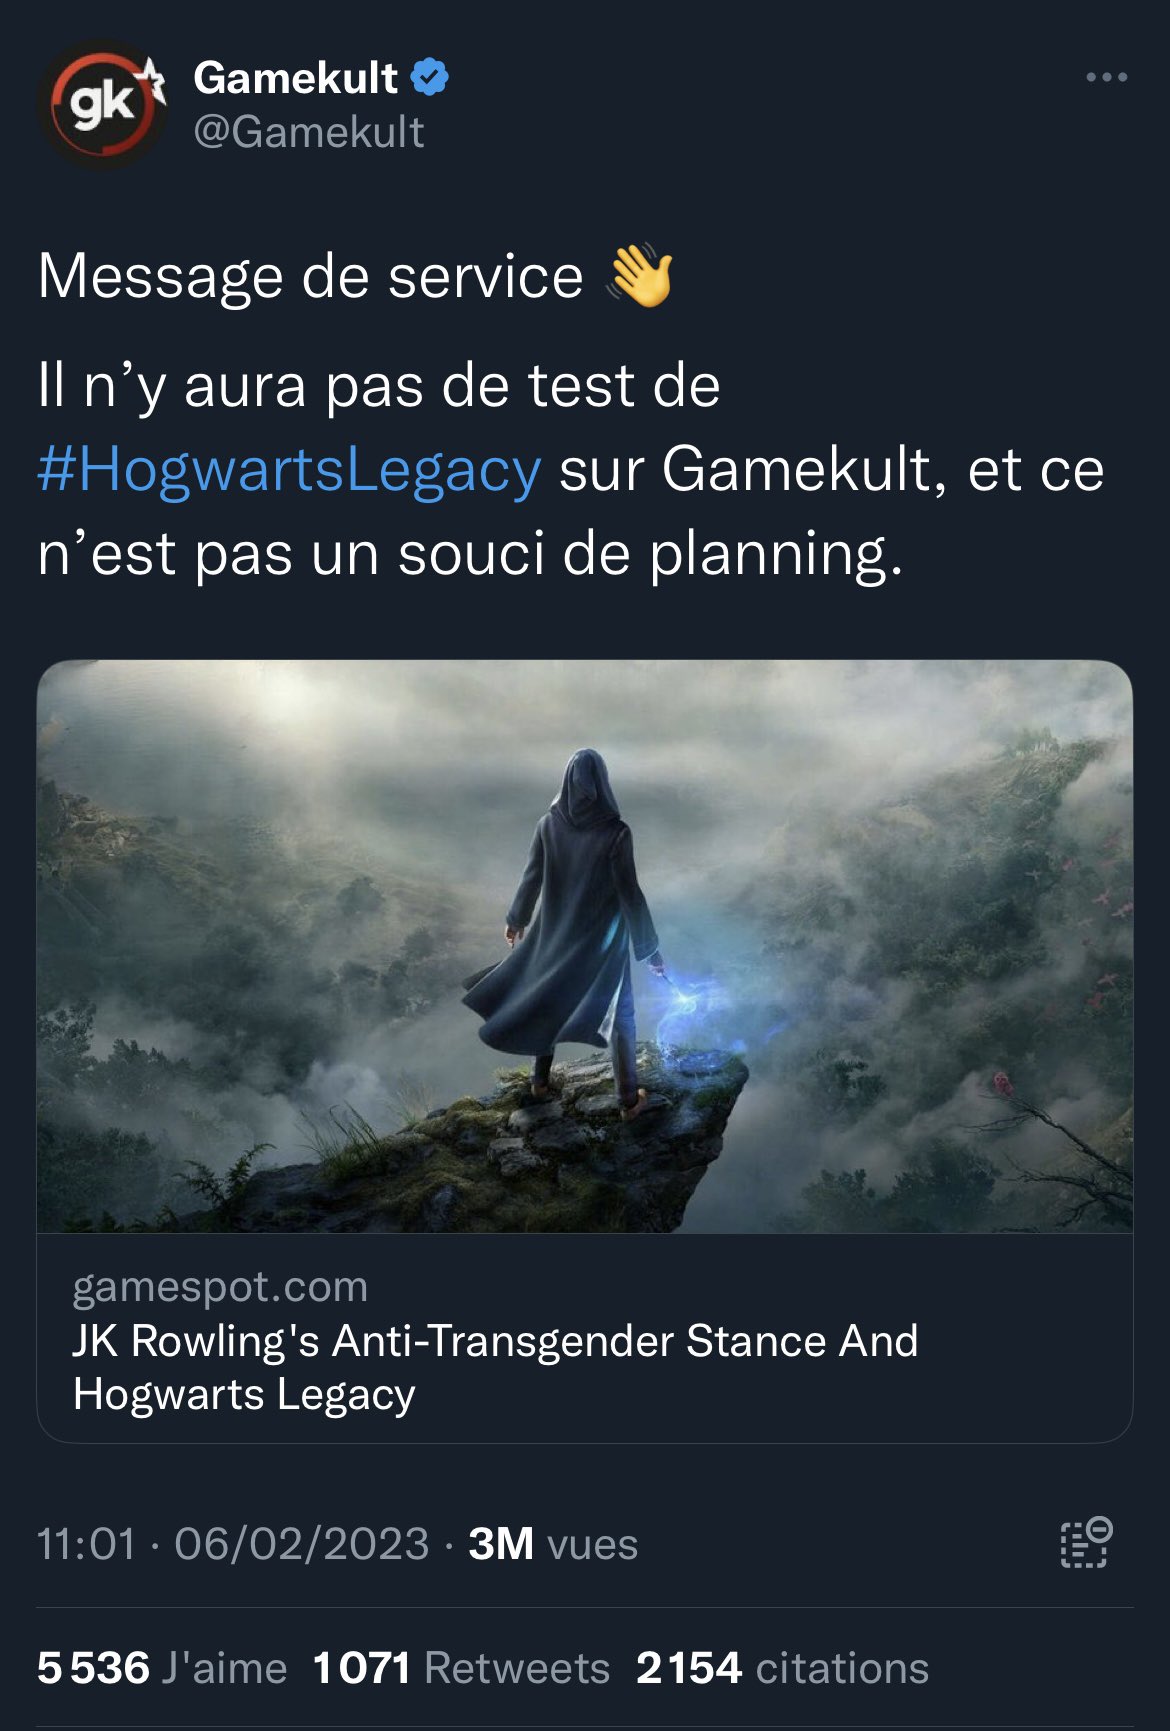
Task: Tap the waving hand emoji
Action: coord(640,275)
